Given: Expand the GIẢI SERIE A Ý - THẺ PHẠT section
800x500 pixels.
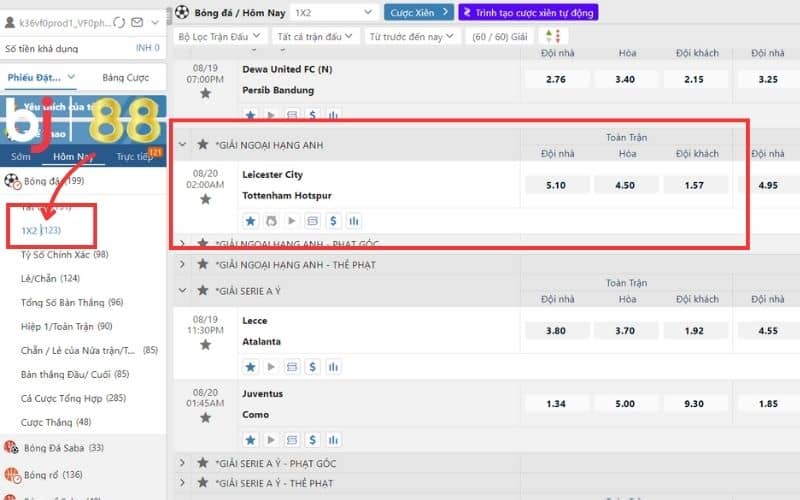Looking at the screenshot, I should (182, 482).
